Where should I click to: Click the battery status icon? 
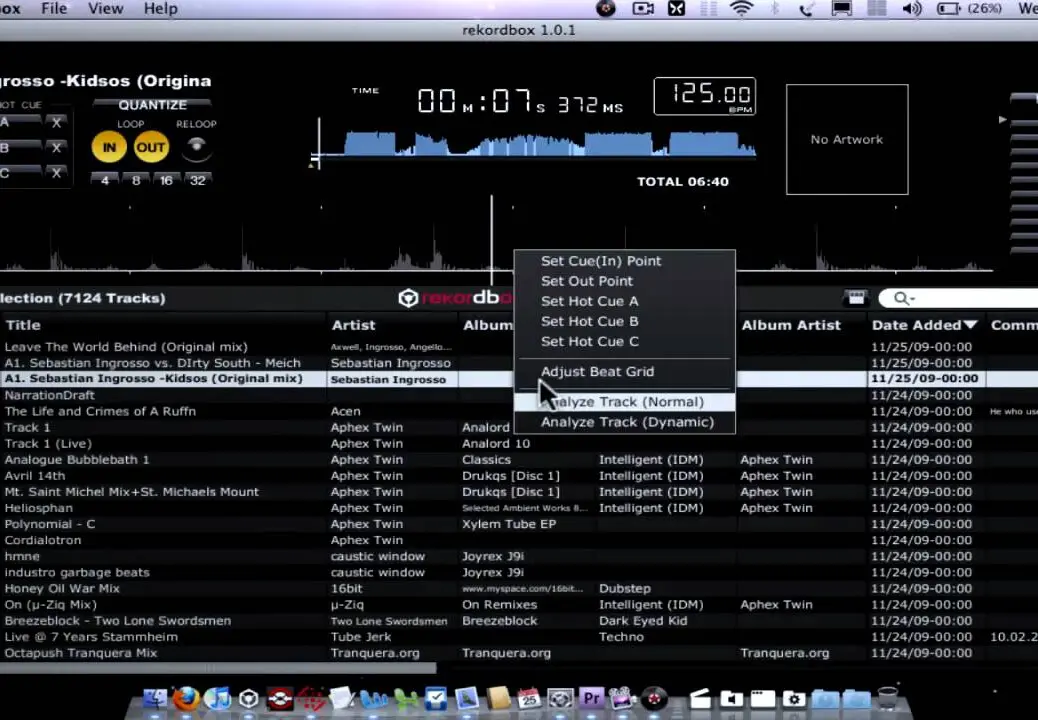coord(948,9)
